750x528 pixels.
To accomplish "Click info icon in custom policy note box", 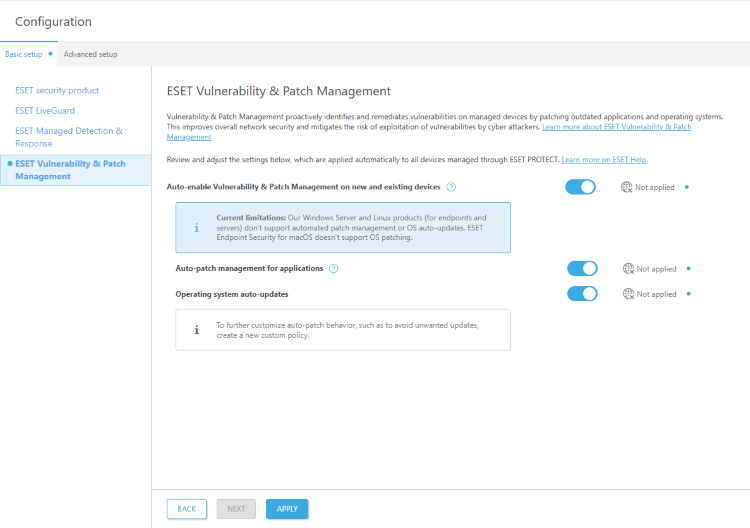I will click(197, 330).
